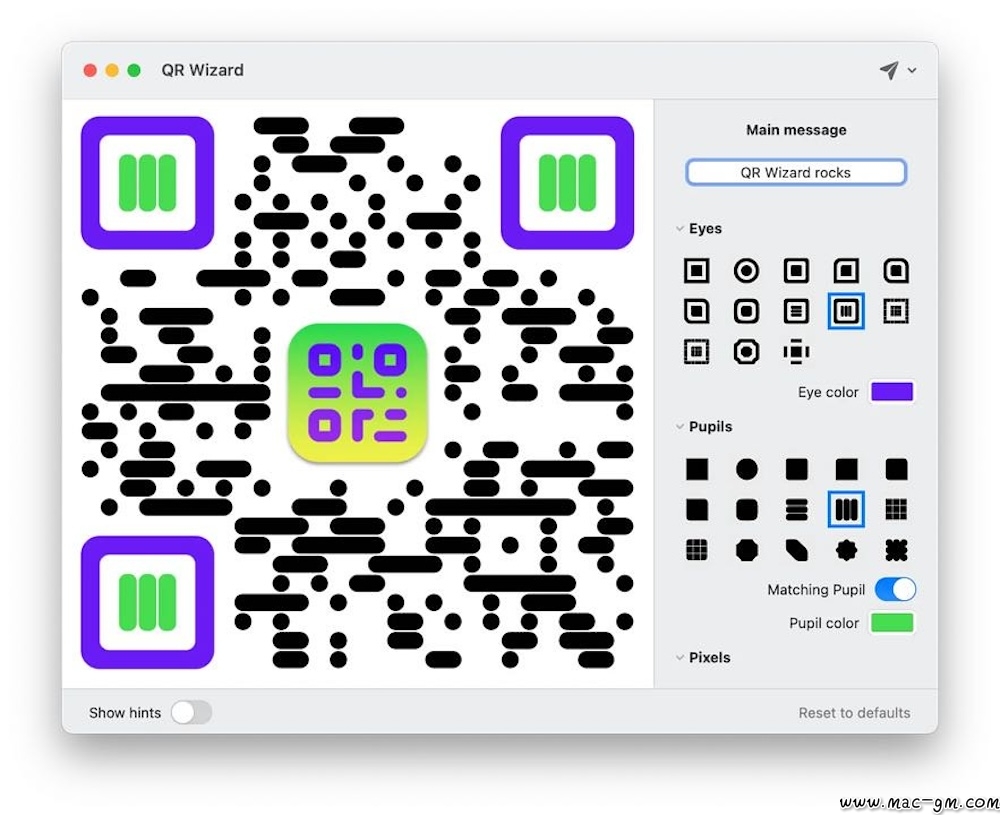Click the 'Matching Pupil' label
This screenshot has width=1000, height=815.
click(x=816, y=590)
